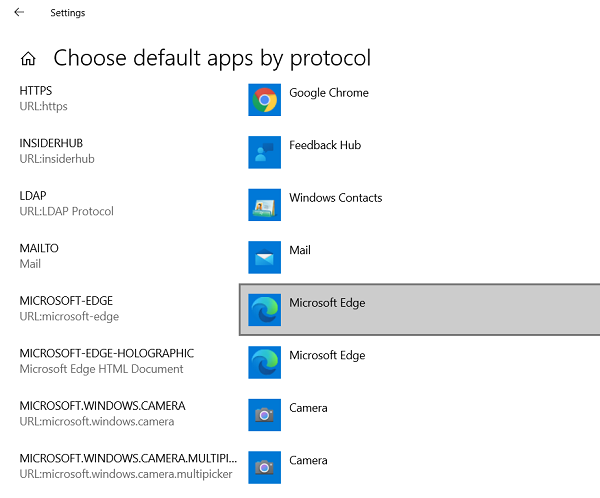Click Camera icon for the multipicker protocol

point(265,467)
